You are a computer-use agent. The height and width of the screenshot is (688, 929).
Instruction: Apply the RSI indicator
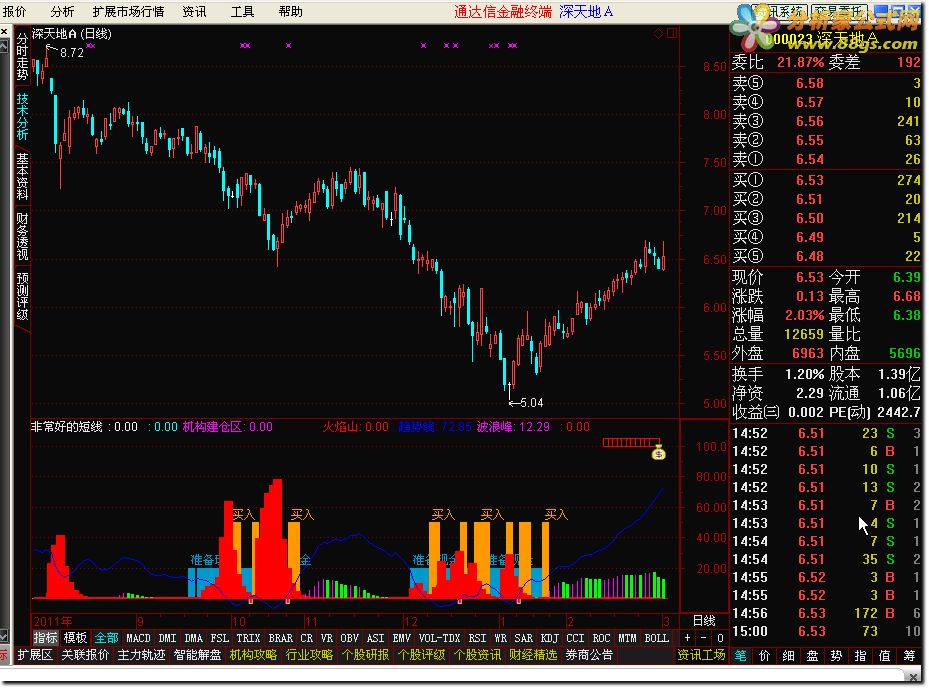point(478,638)
